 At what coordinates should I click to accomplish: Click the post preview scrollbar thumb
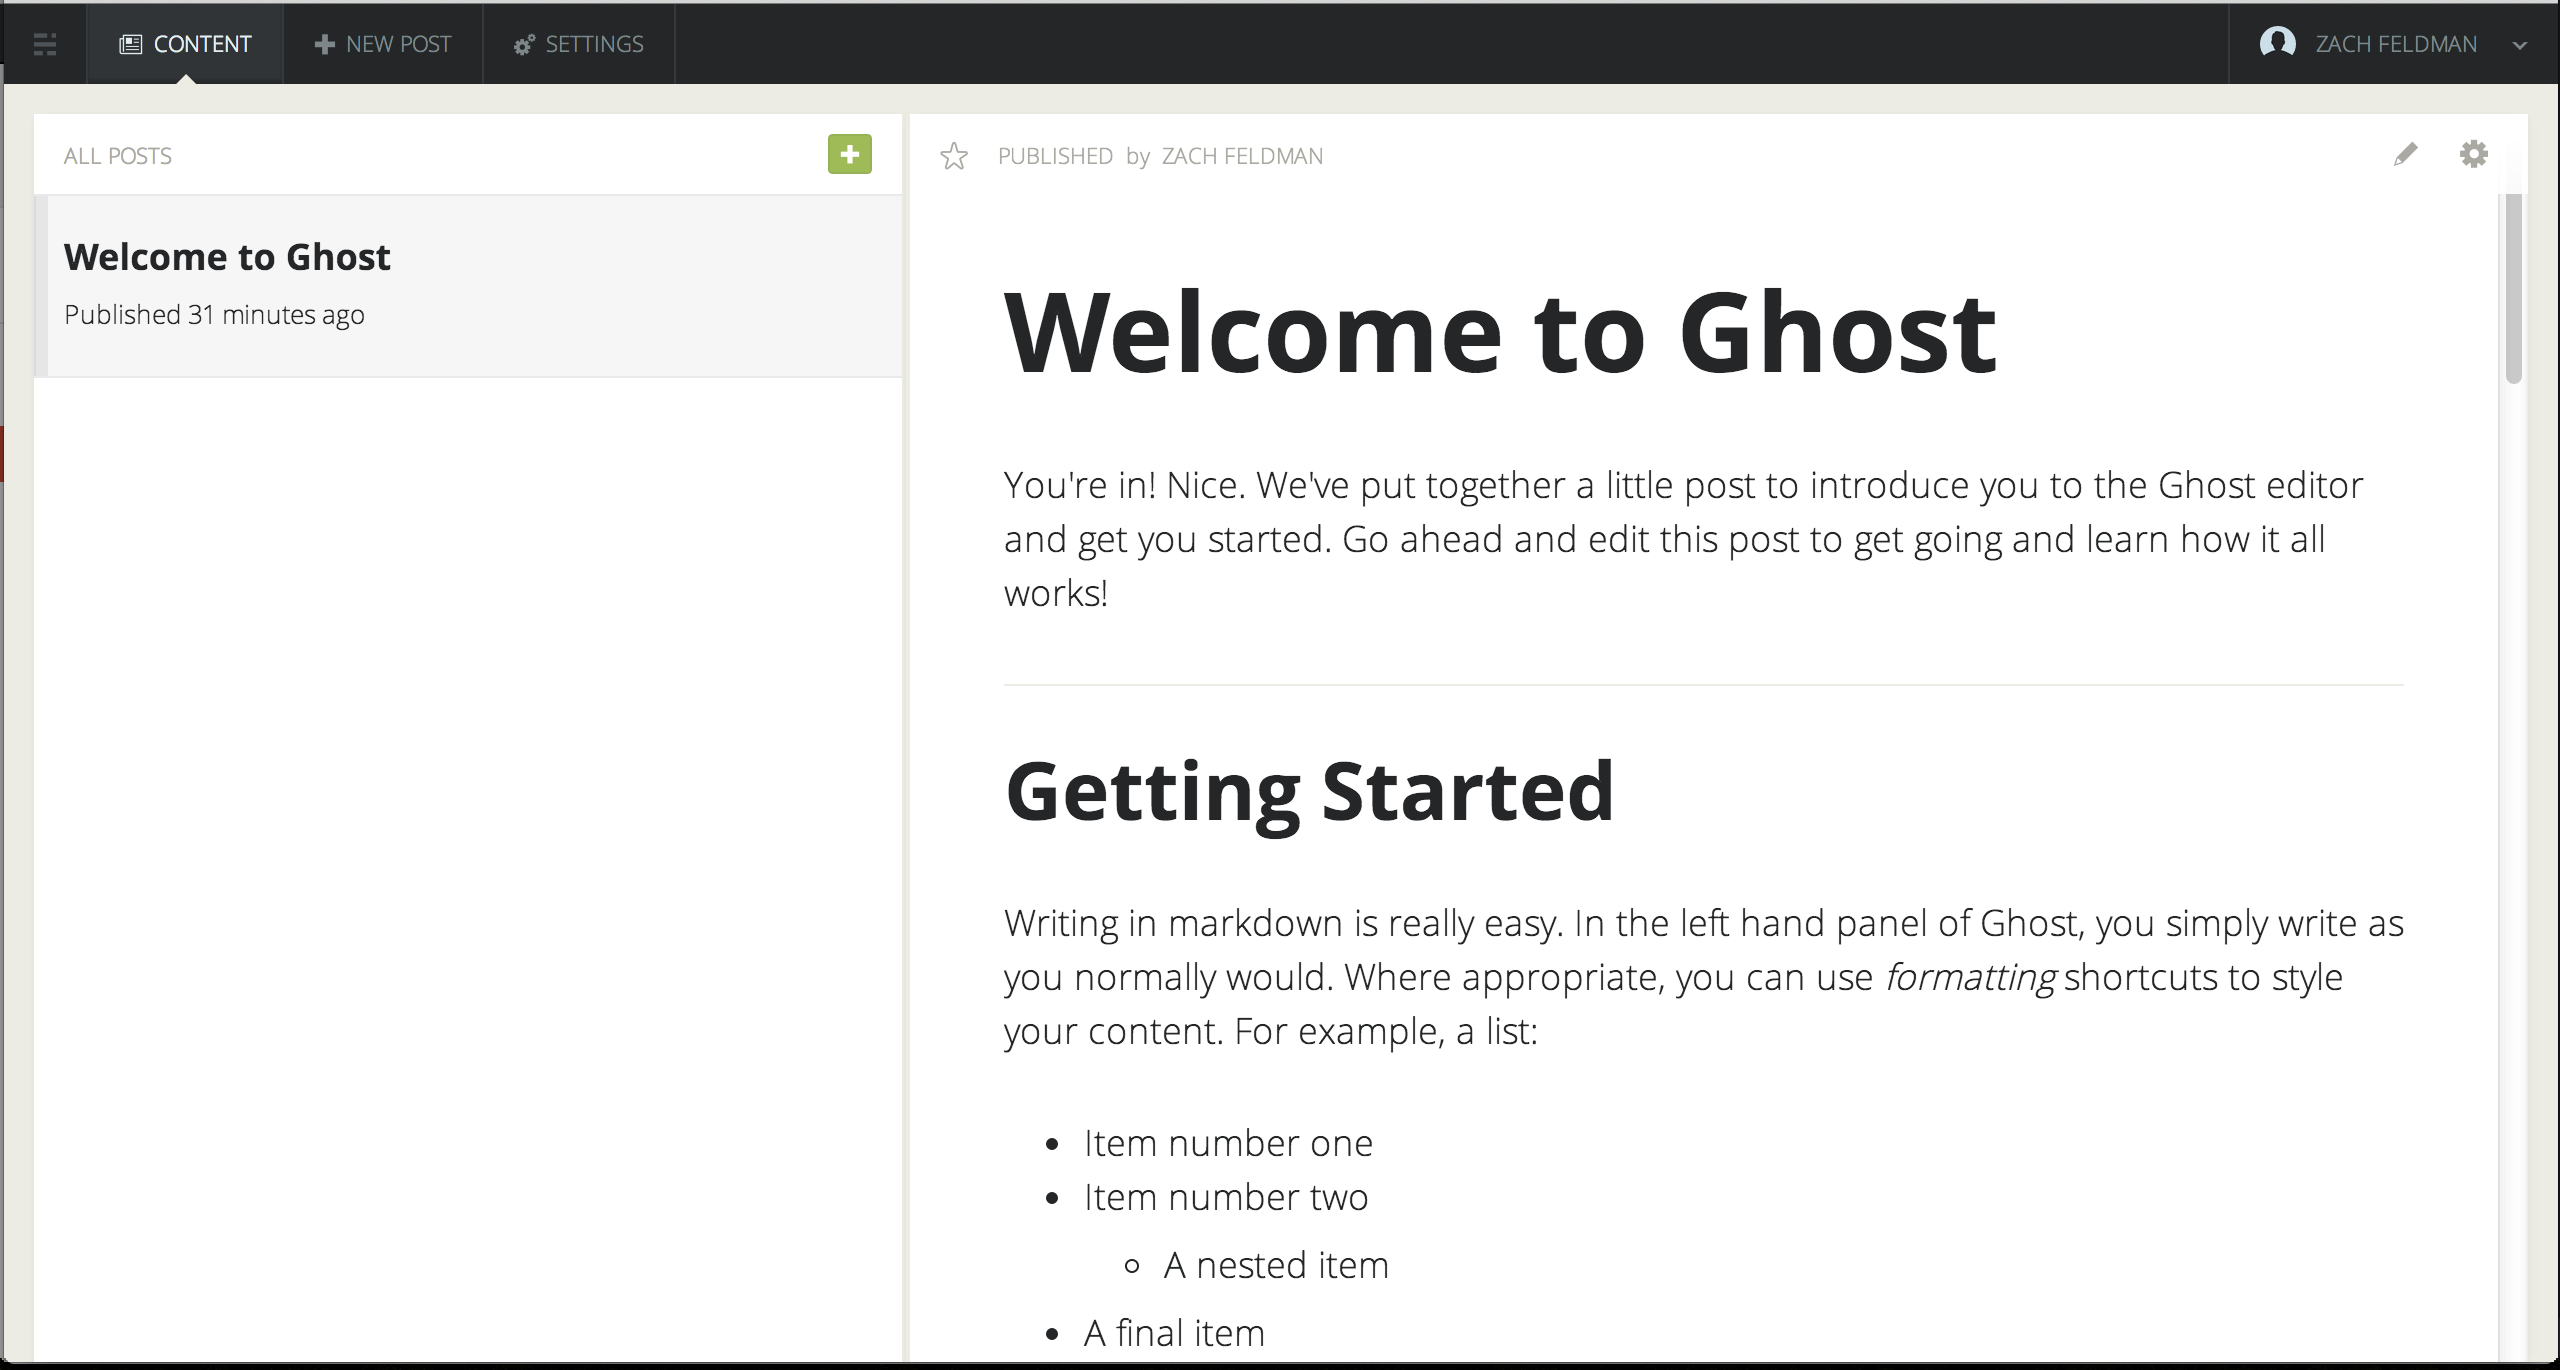tap(2513, 289)
